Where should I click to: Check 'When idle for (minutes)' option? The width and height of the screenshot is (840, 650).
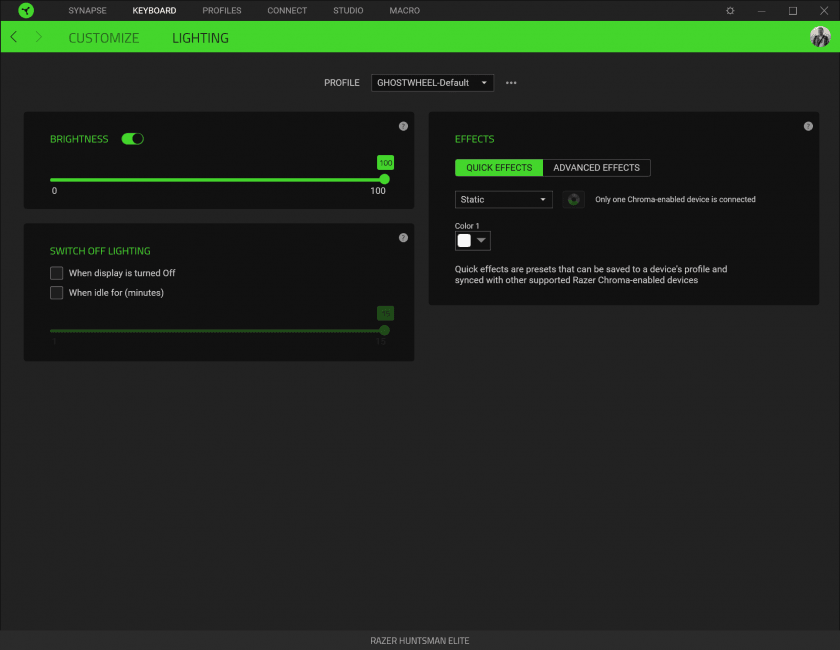pyautogui.click(x=57, y=293)
